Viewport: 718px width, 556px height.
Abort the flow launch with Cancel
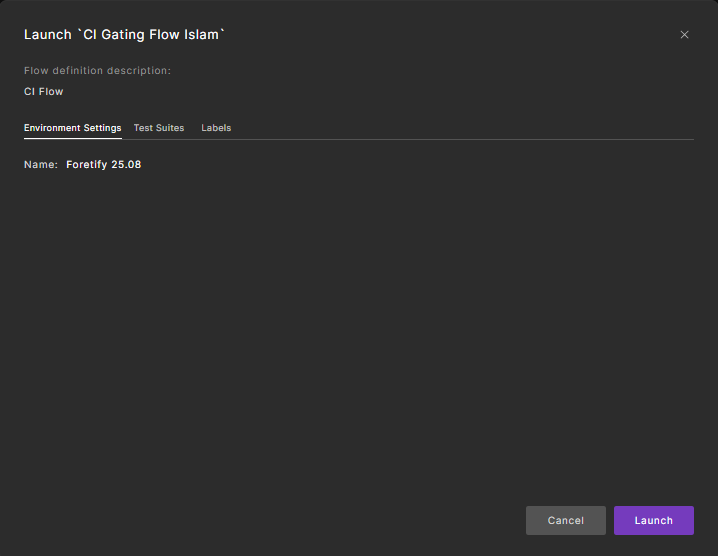pos(565,520)
